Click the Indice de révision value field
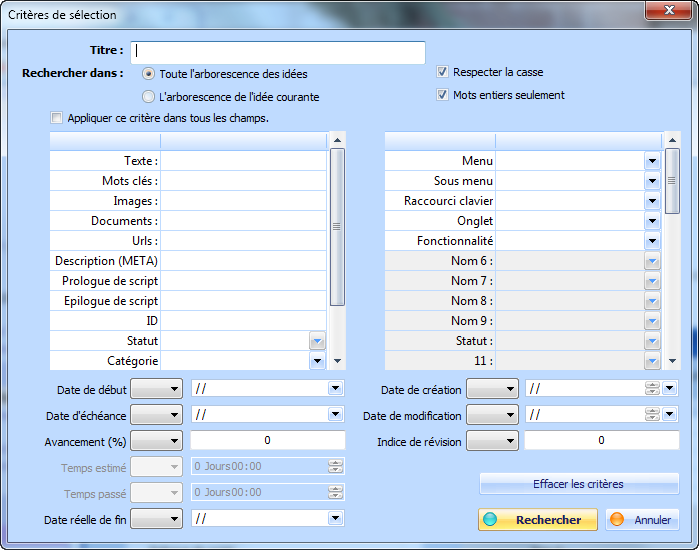 601,440
